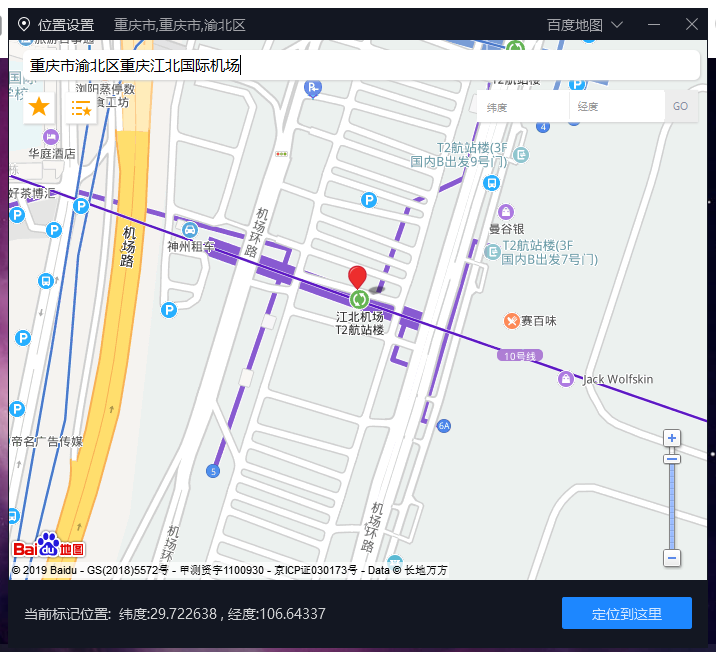Click the 当前标记位置 coordinates text

tap(175, 614)
